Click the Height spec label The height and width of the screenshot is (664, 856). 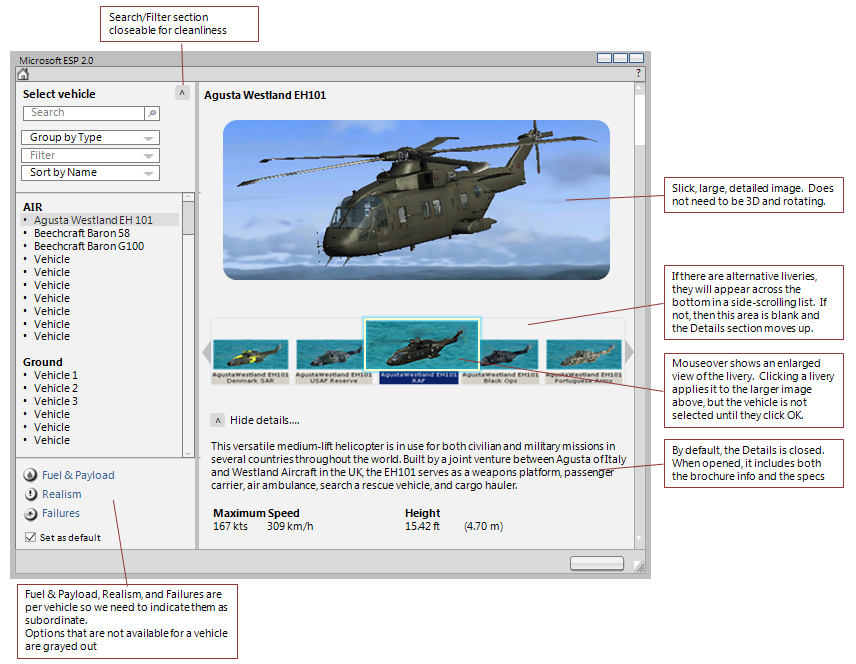coord(423,513)
